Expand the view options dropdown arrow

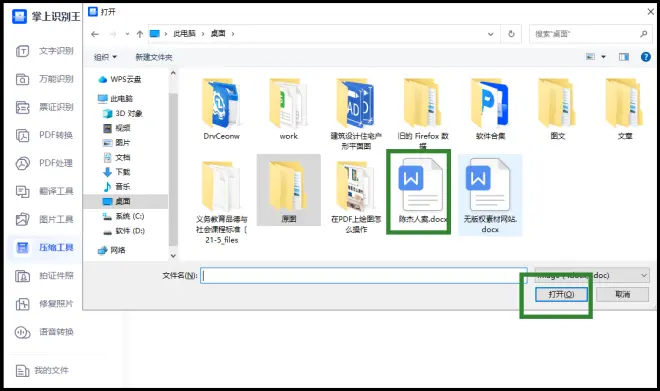click(x=603, y=57)
